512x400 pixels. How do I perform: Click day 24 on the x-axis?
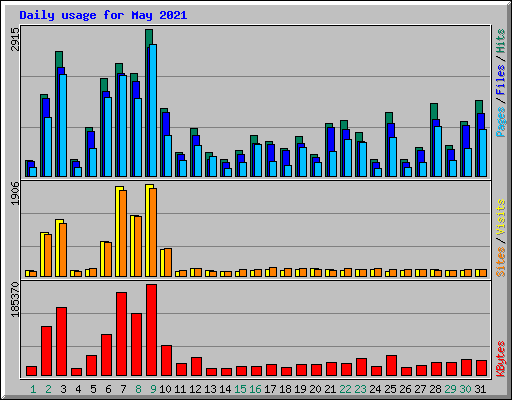click(375, 389)
